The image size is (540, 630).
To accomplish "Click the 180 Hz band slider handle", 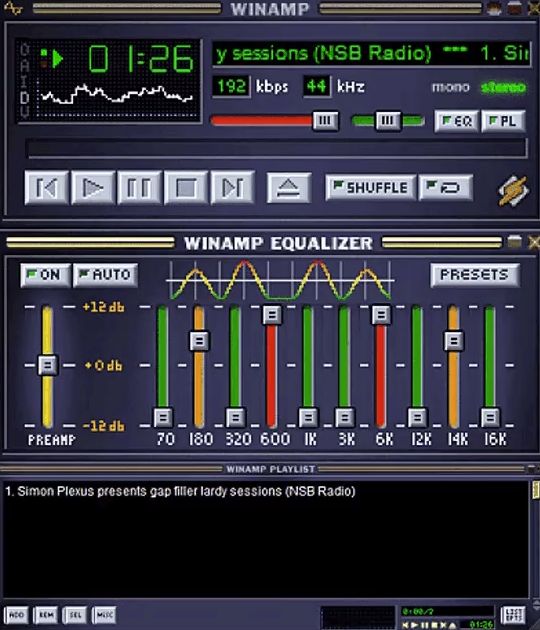I will [199, 341].
